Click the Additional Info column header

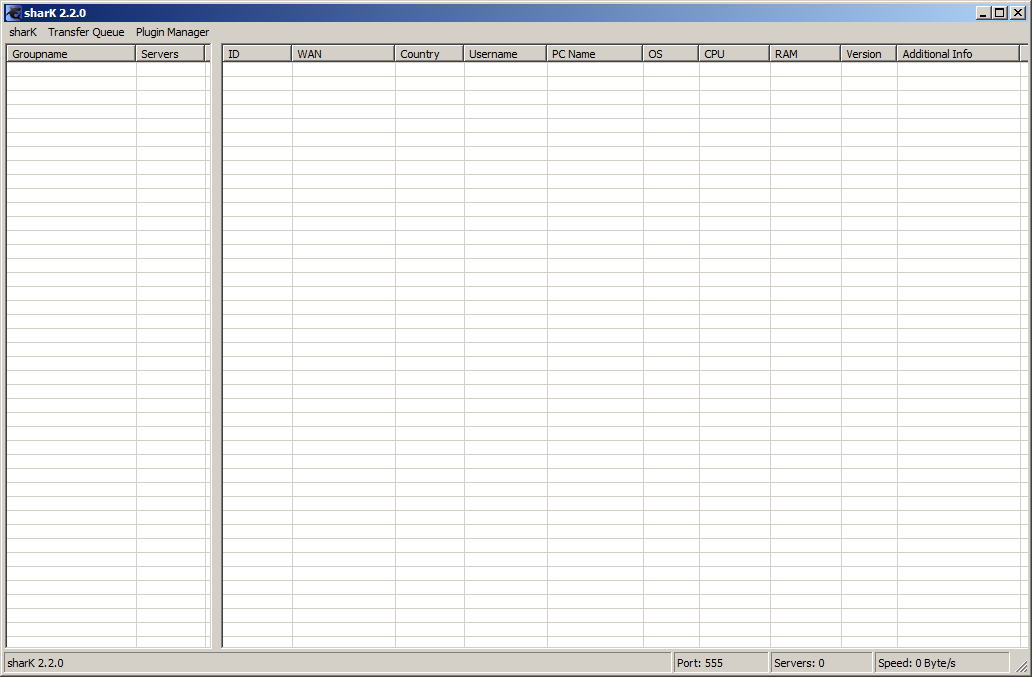(957, 54)
